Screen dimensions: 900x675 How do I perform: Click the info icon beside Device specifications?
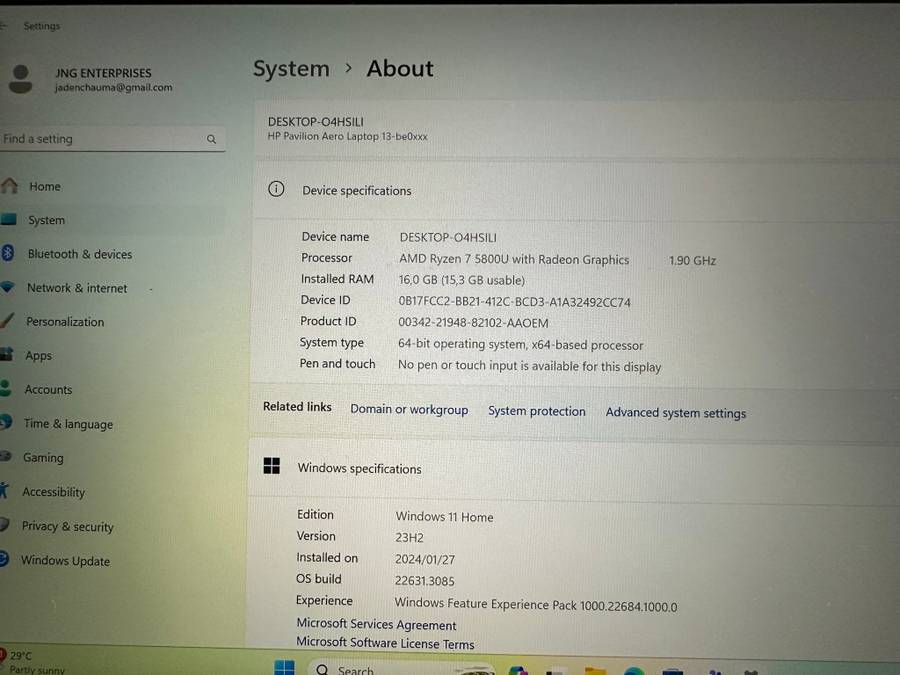pyautogui.click(x=276, y=190)
